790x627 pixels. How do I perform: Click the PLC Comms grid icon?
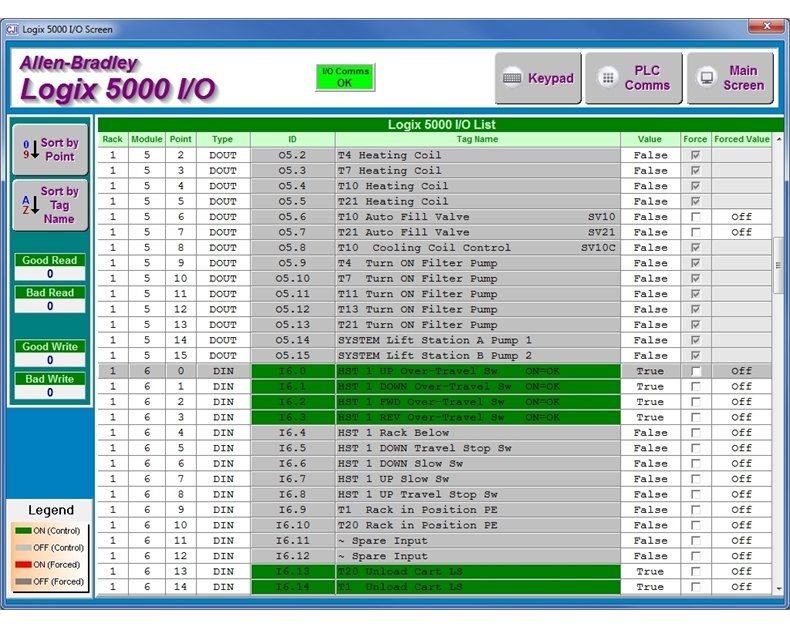click(x=607, y=78)
